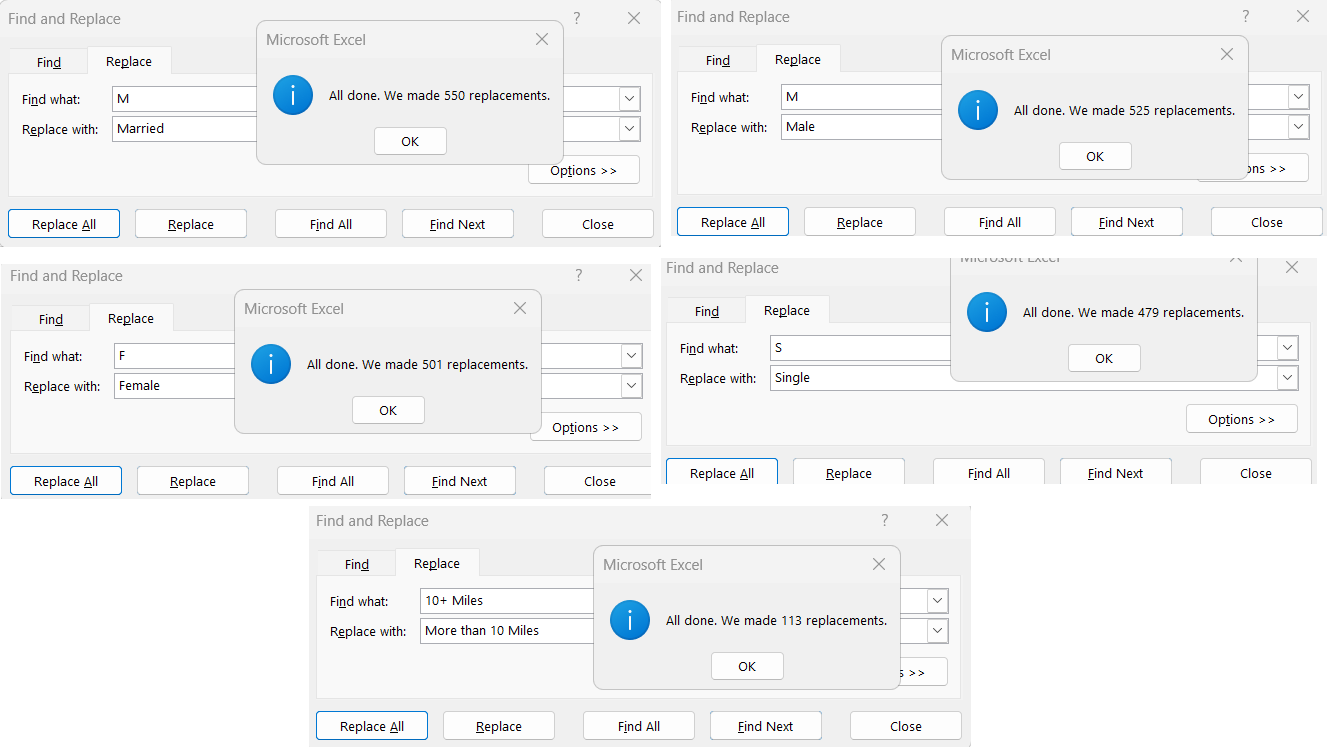Click the info icon beside 550 replacements message
Image resolution: width=1327 pixels, height=756 pixels.
coord(292,95)
